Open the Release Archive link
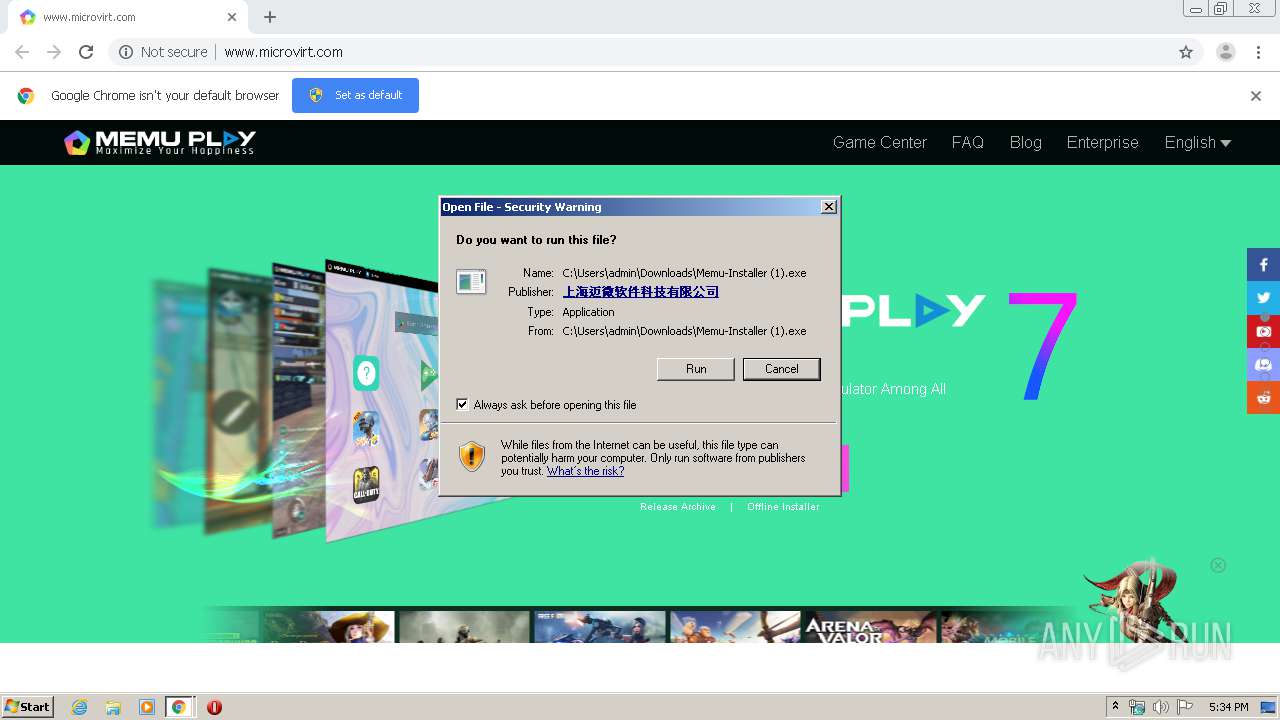Viewport: 1280px width, 720px height. click(x=678, y=507)
